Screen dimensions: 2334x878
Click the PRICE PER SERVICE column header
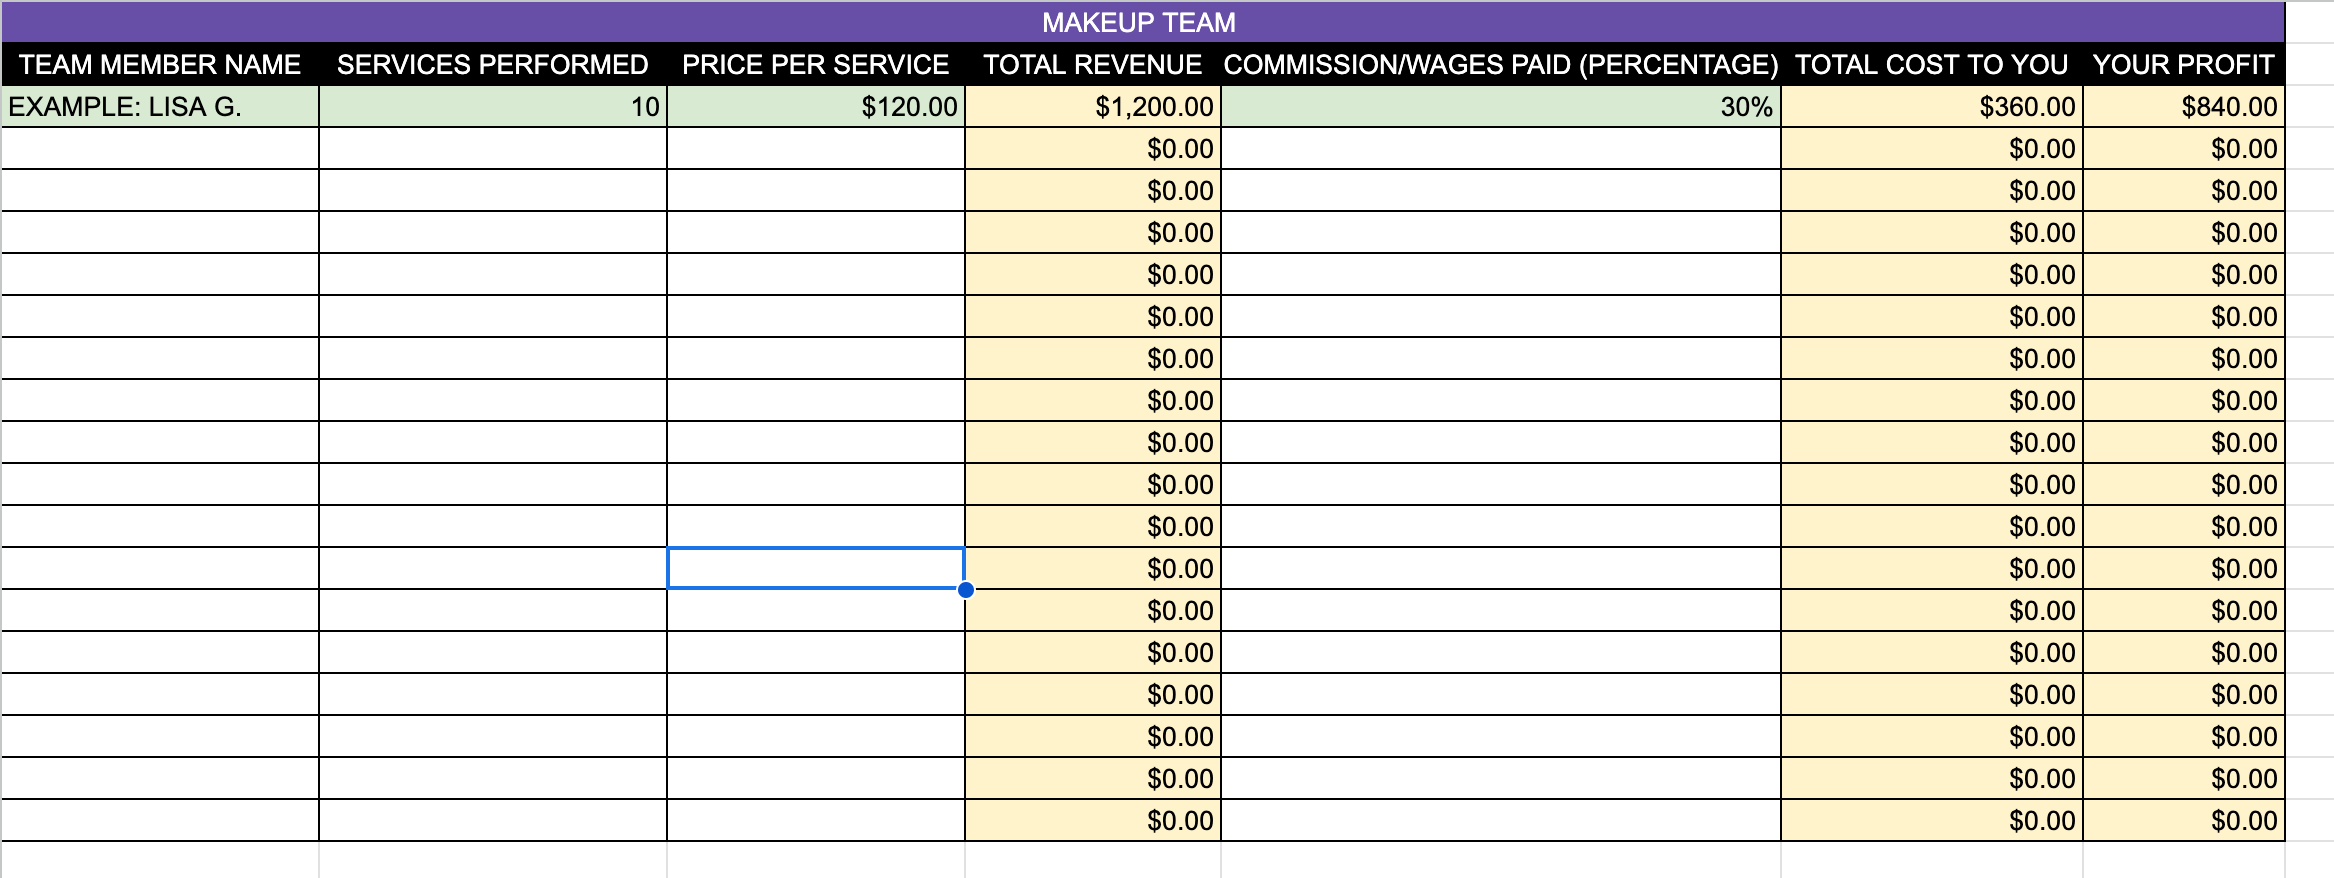[x=815, y=64]
